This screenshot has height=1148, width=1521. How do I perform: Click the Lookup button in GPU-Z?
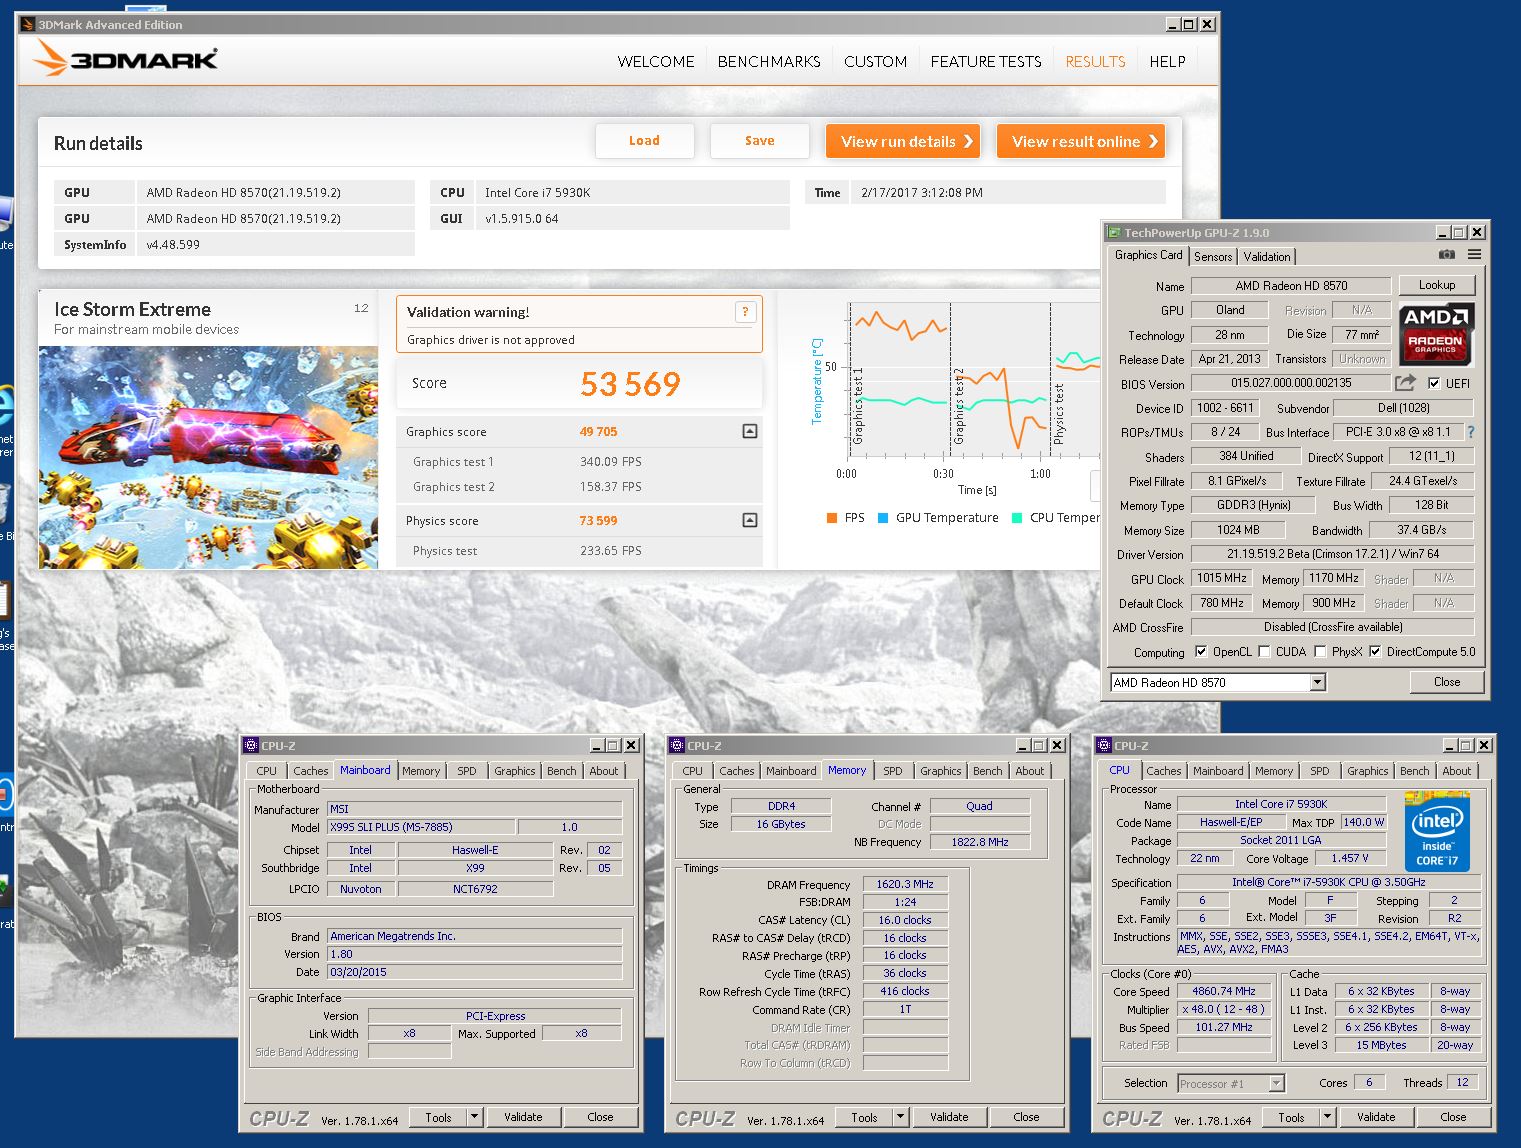click(x=1437, y=285)
